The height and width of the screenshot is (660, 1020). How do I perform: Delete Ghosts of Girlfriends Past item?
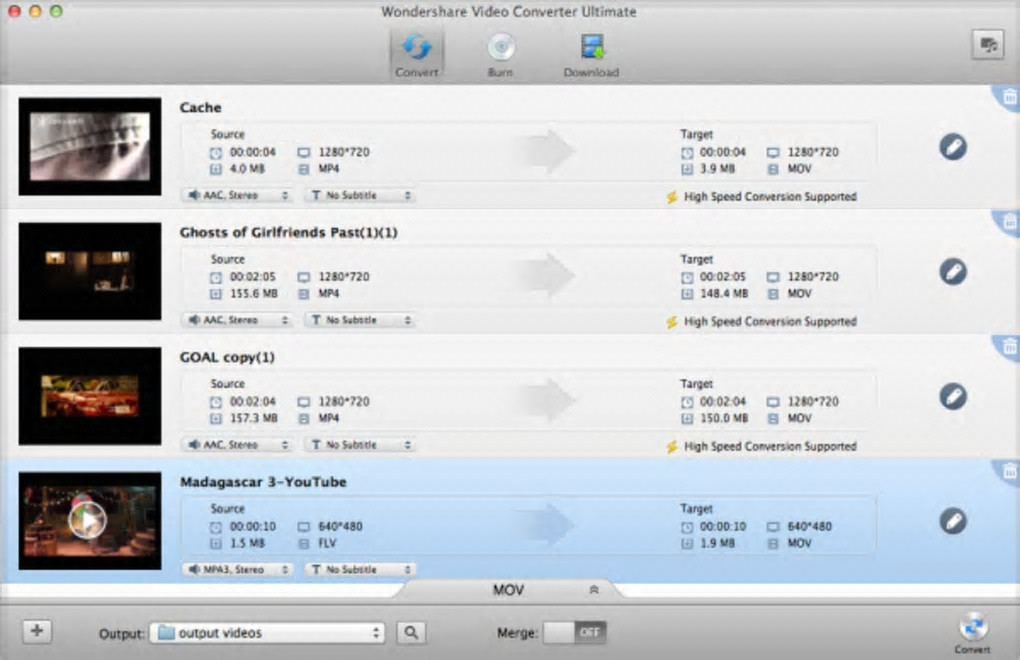tap(1009, 222)
